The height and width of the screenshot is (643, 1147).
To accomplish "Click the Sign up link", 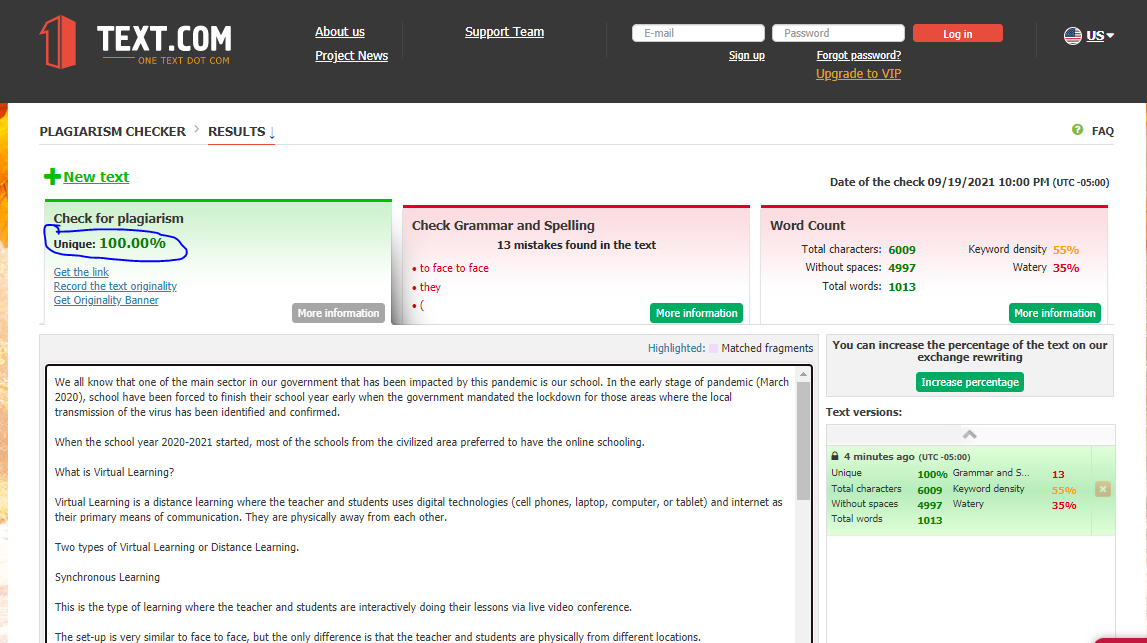I will point(746,56).
